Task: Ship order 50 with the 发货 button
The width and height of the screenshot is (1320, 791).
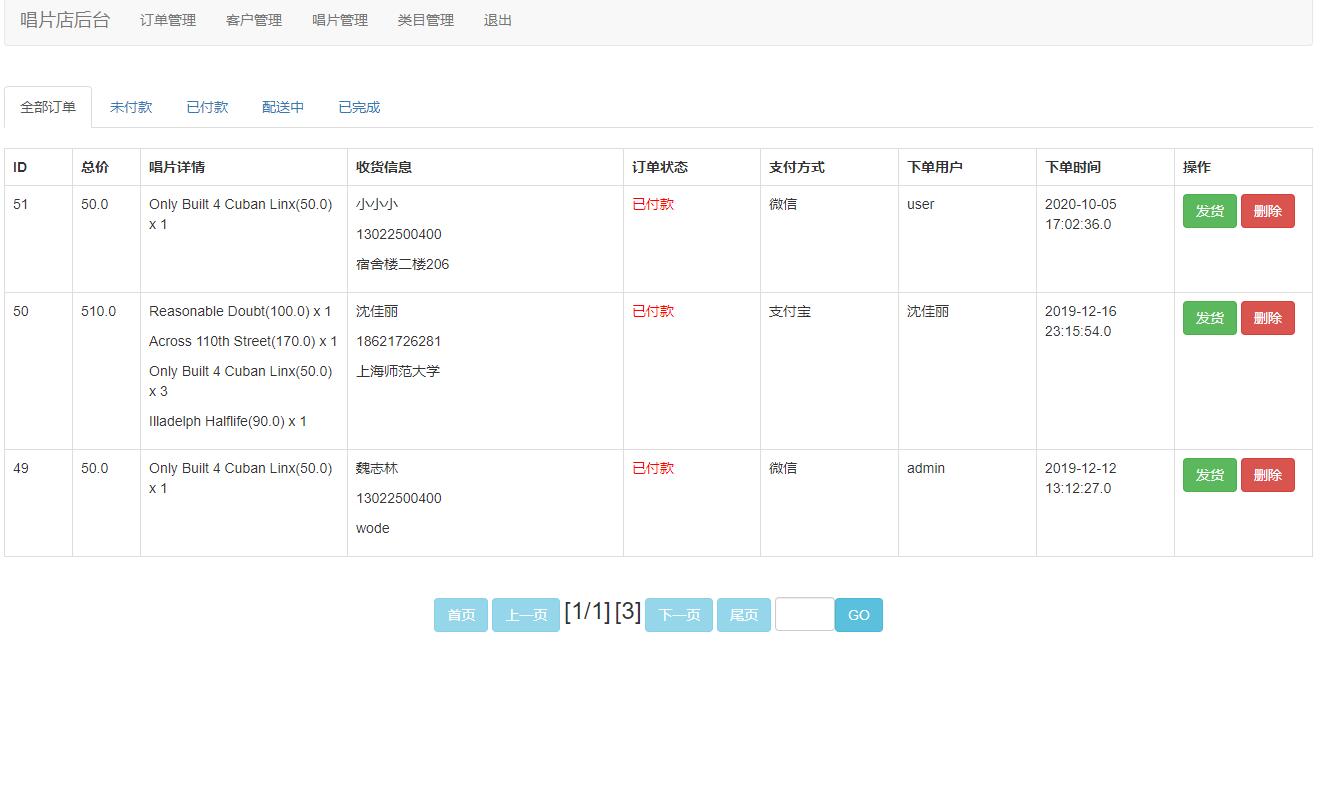Action: 1209,318
